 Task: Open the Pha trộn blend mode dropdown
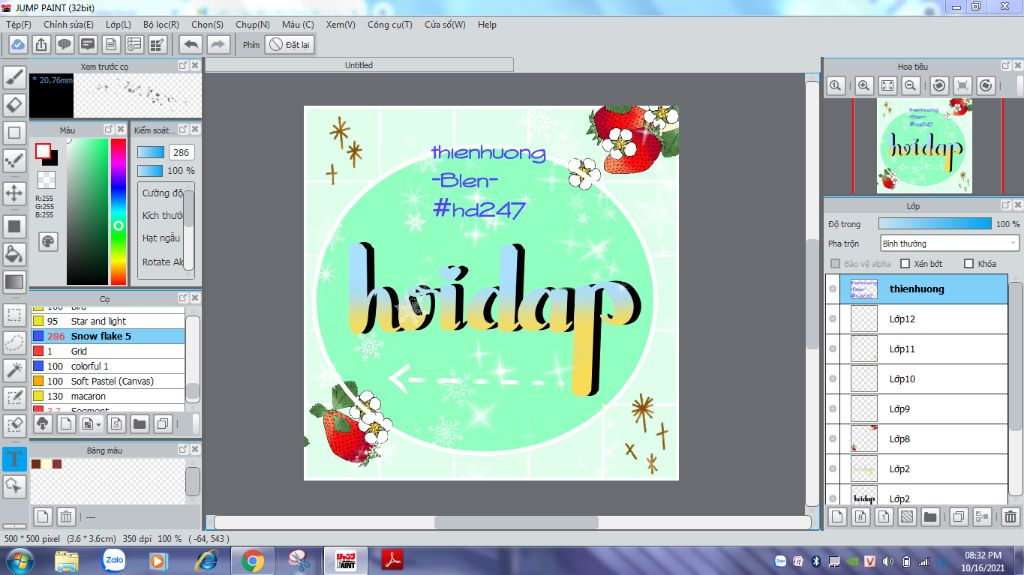[949, 244]
